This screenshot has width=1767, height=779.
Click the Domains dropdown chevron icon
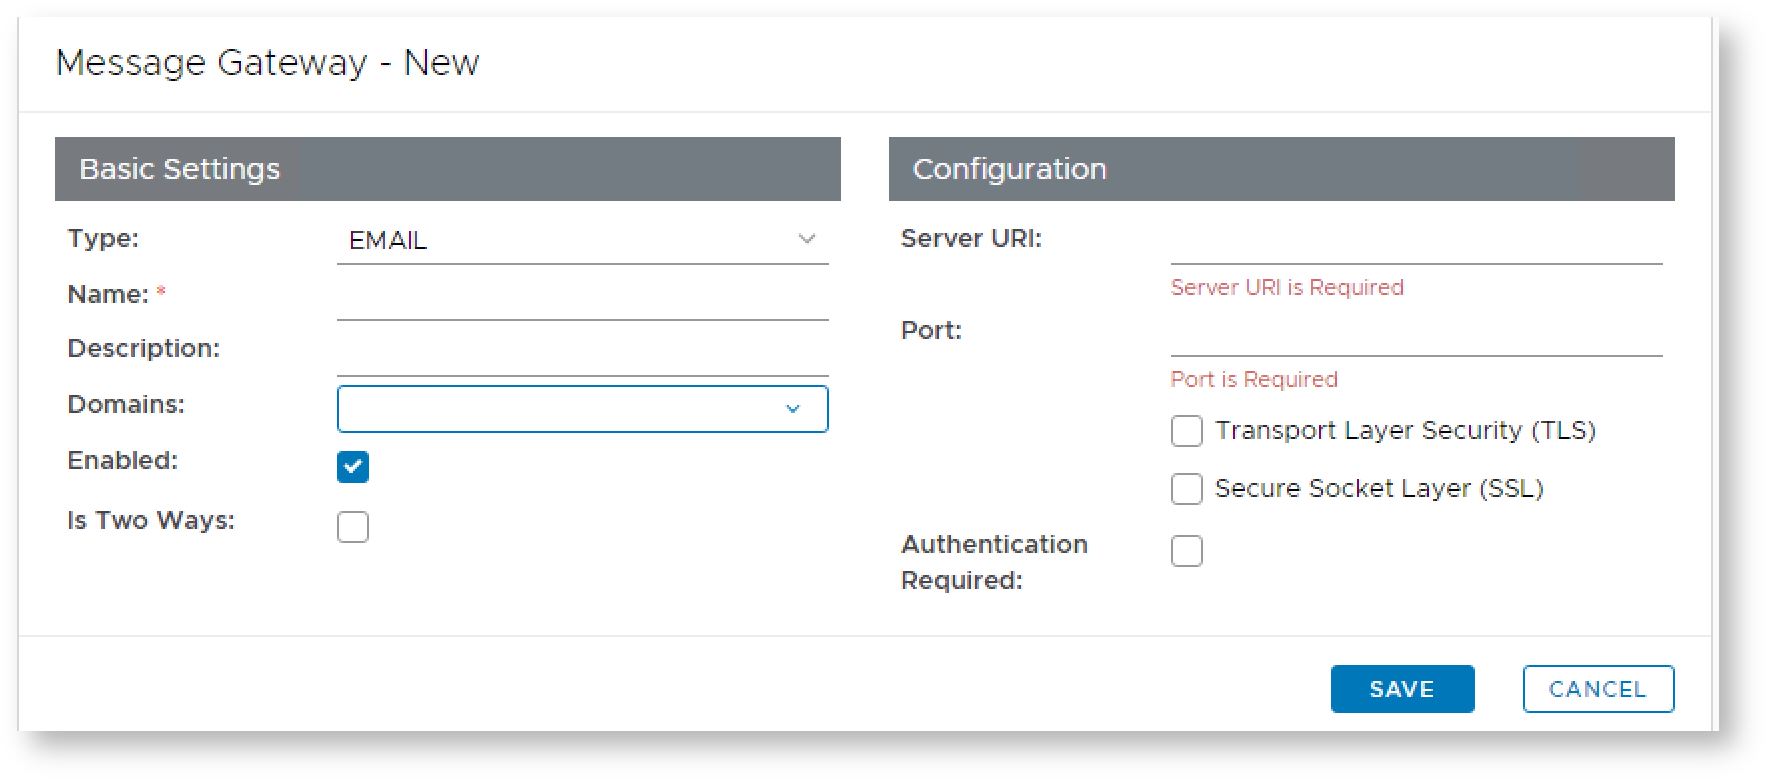(793, 409)
